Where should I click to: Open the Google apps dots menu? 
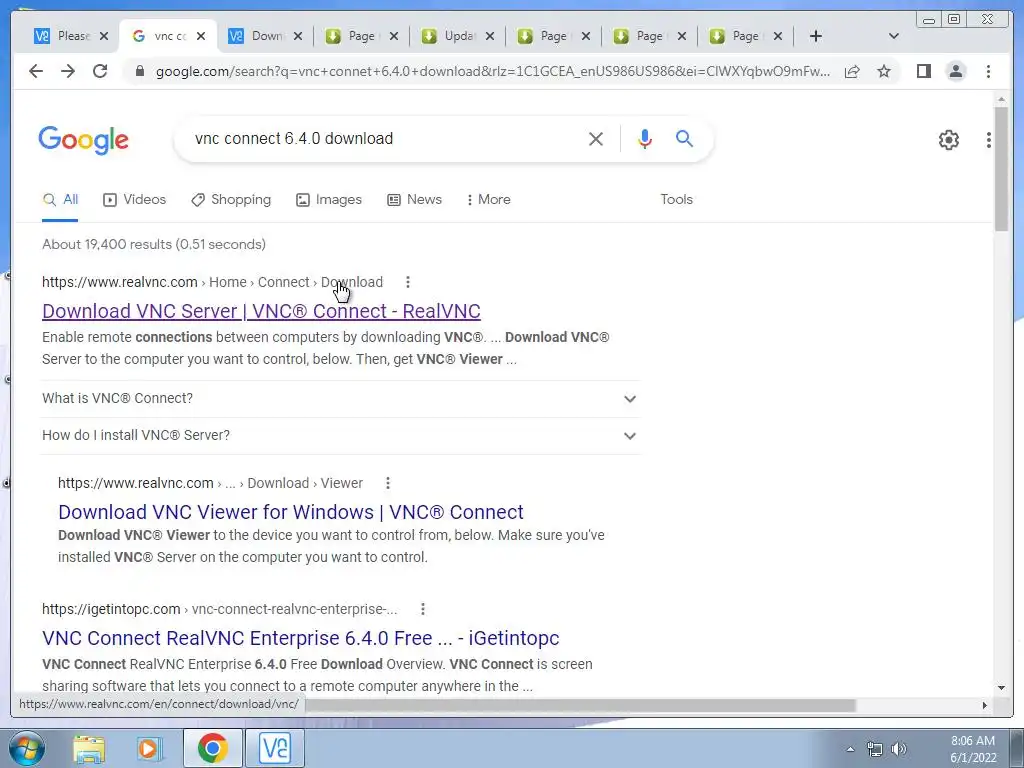(x=989, y=140)
